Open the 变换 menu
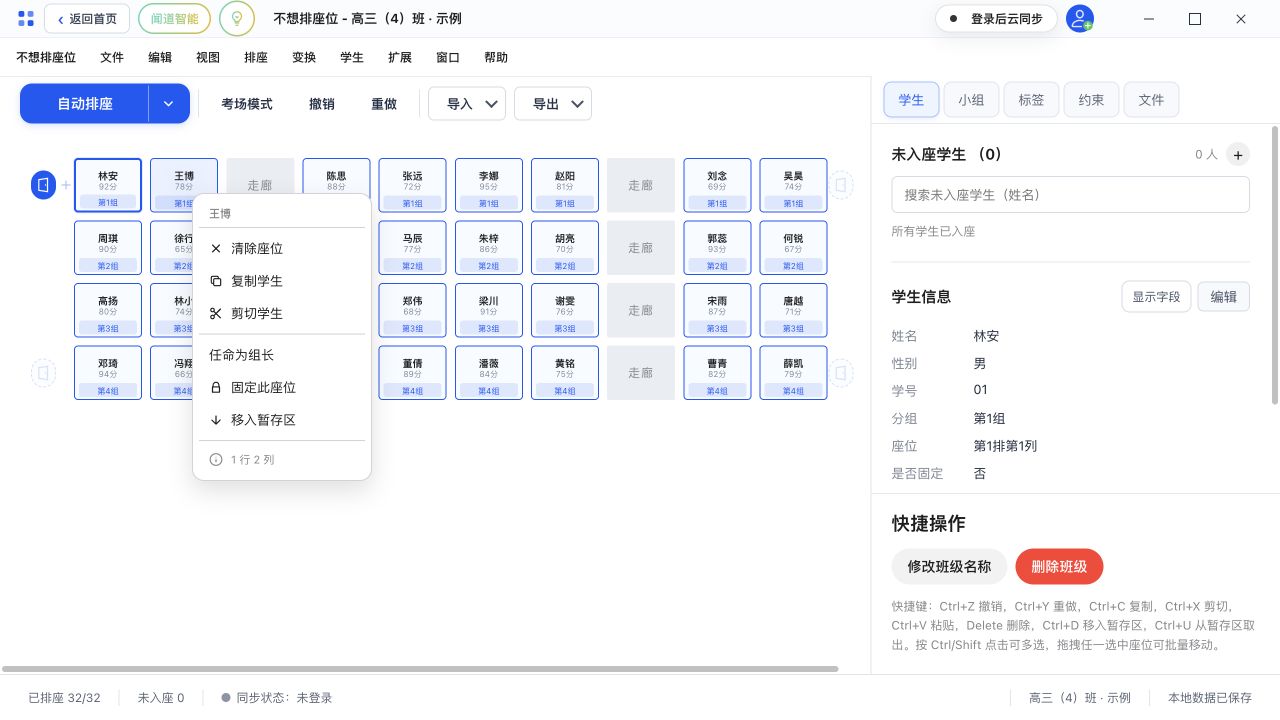Viewport: 1280px width, 720px height. (304, 58)
